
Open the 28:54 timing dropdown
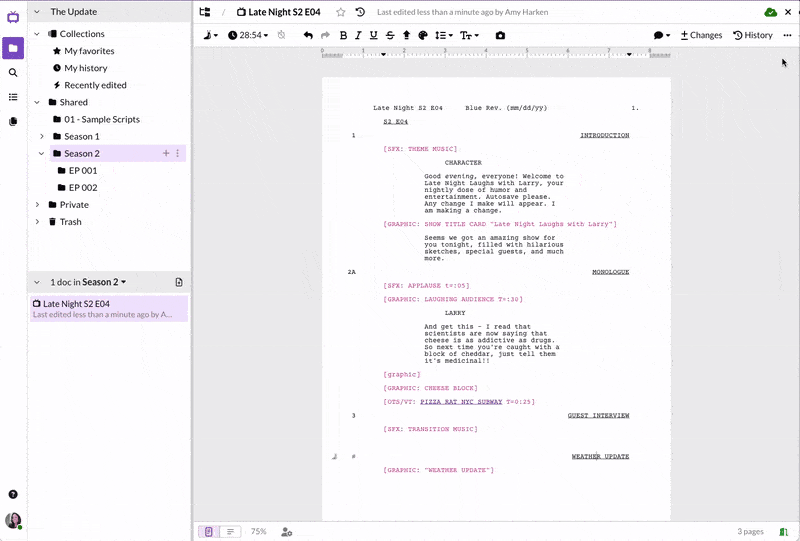pos(248,35)
